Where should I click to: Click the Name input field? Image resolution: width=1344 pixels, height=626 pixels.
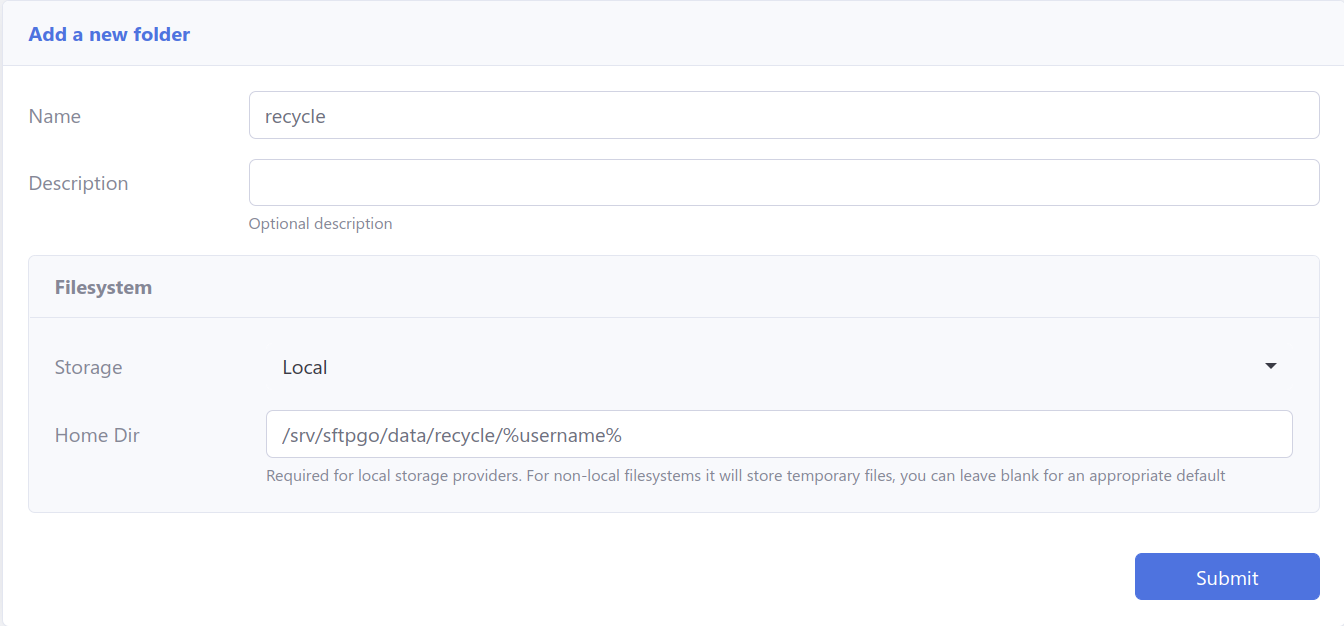(783, 116)
